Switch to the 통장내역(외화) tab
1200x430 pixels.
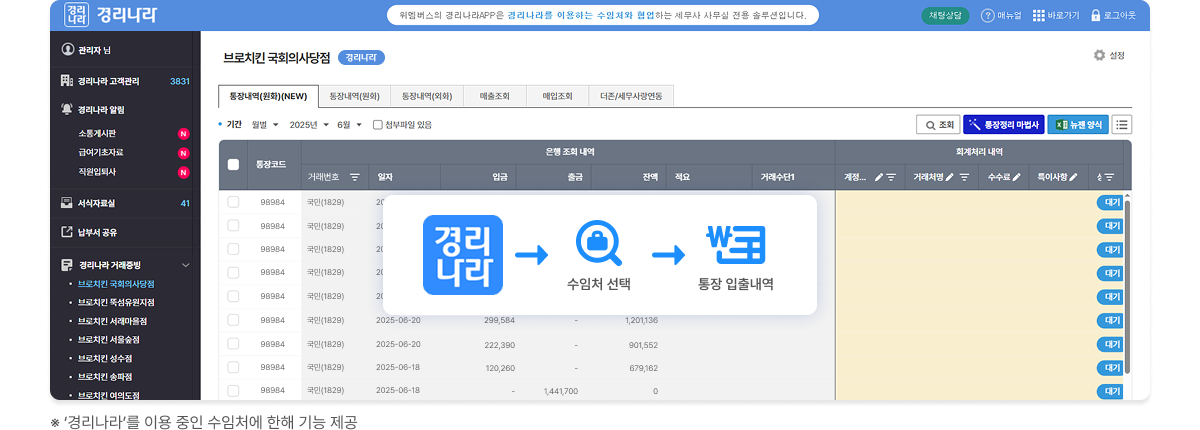(427, 97)
